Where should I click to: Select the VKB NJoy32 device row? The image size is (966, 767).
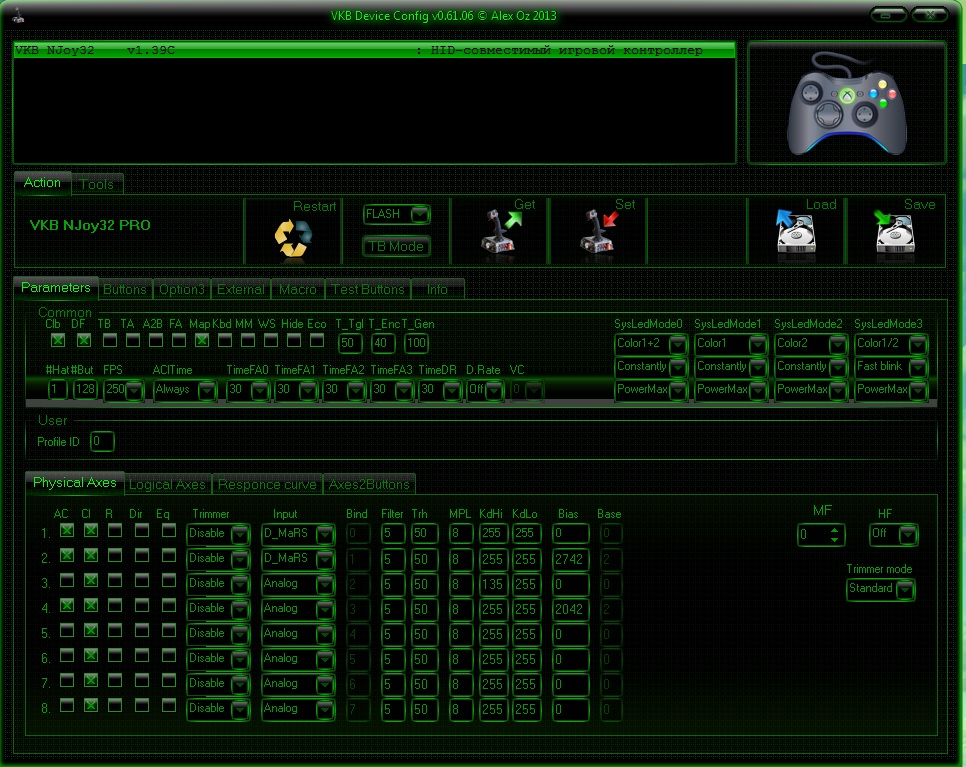(374, 51)
